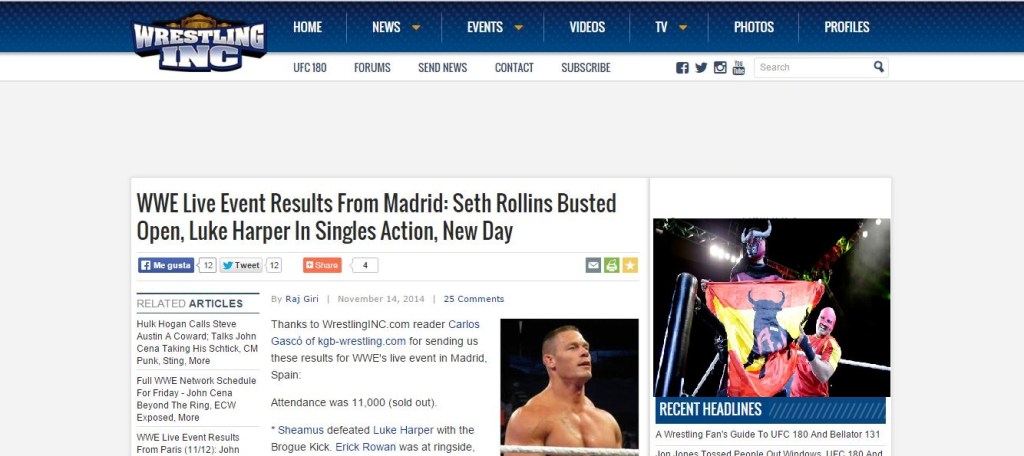Open the YouTube icon in header
Image resolution: width=1024 pixels, height=456 pixels.
[739, 68]
